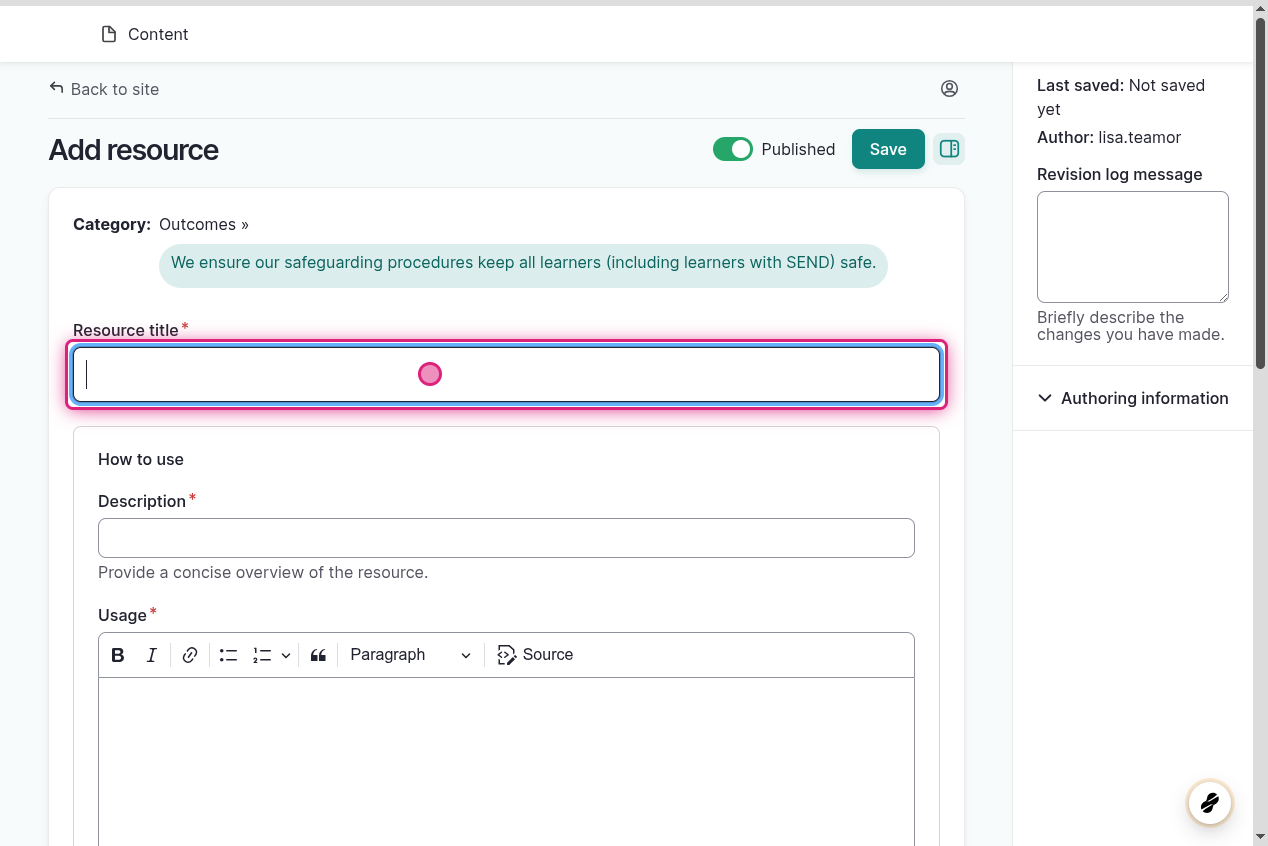Open numbered list style dropdown arrow
This screenshot has height=846, width=1268.
pos(286,655)
